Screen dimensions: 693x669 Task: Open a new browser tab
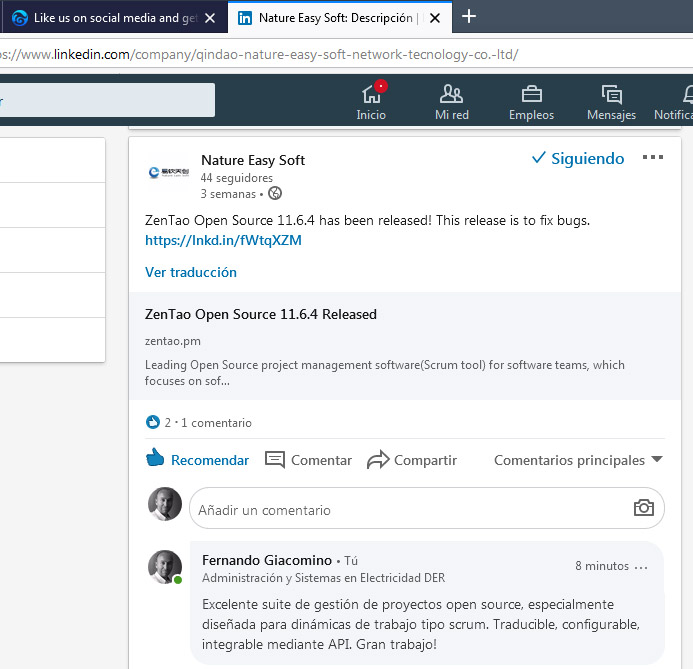point(469,17)
